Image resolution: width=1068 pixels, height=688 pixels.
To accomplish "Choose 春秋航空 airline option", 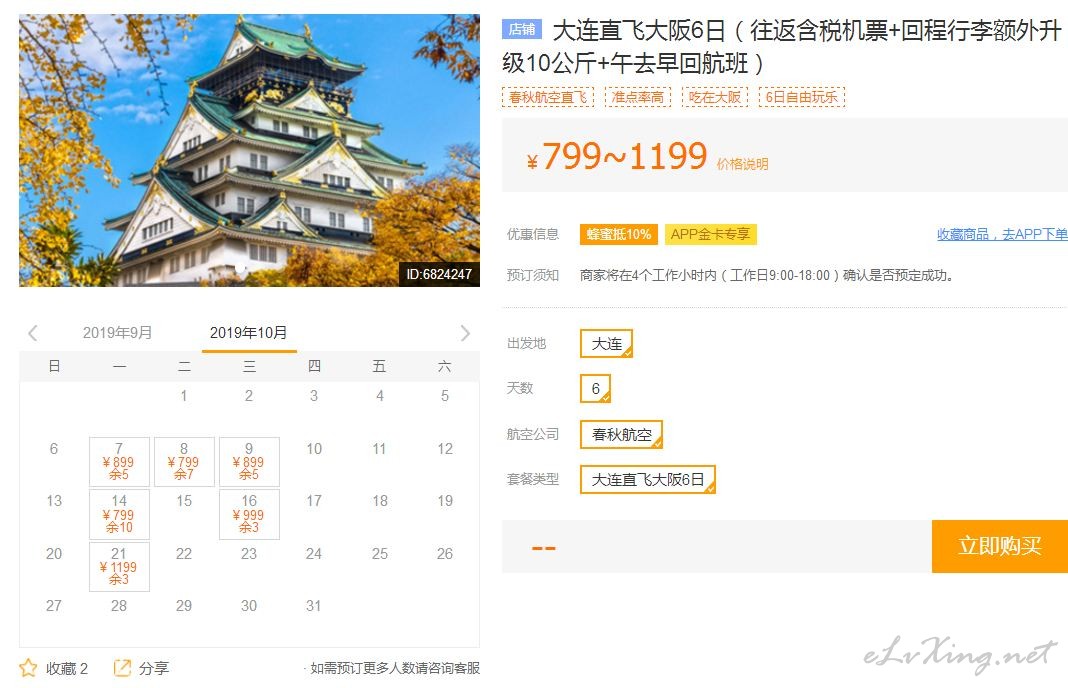I will click(621, 434).
